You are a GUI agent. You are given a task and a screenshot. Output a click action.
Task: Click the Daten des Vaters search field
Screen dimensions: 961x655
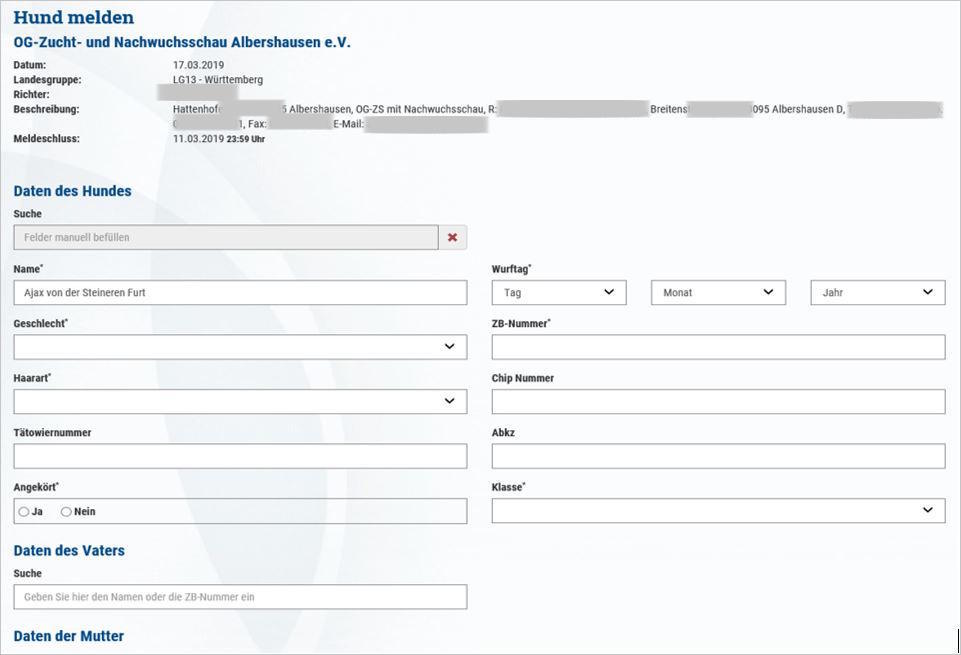click(240, 597)
